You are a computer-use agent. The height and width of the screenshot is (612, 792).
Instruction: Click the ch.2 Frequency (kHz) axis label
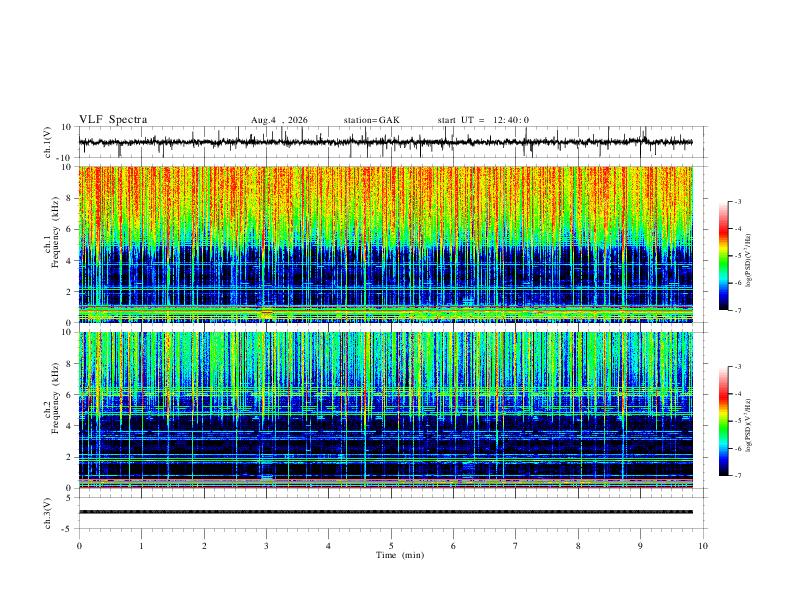(x=51, y=410)
